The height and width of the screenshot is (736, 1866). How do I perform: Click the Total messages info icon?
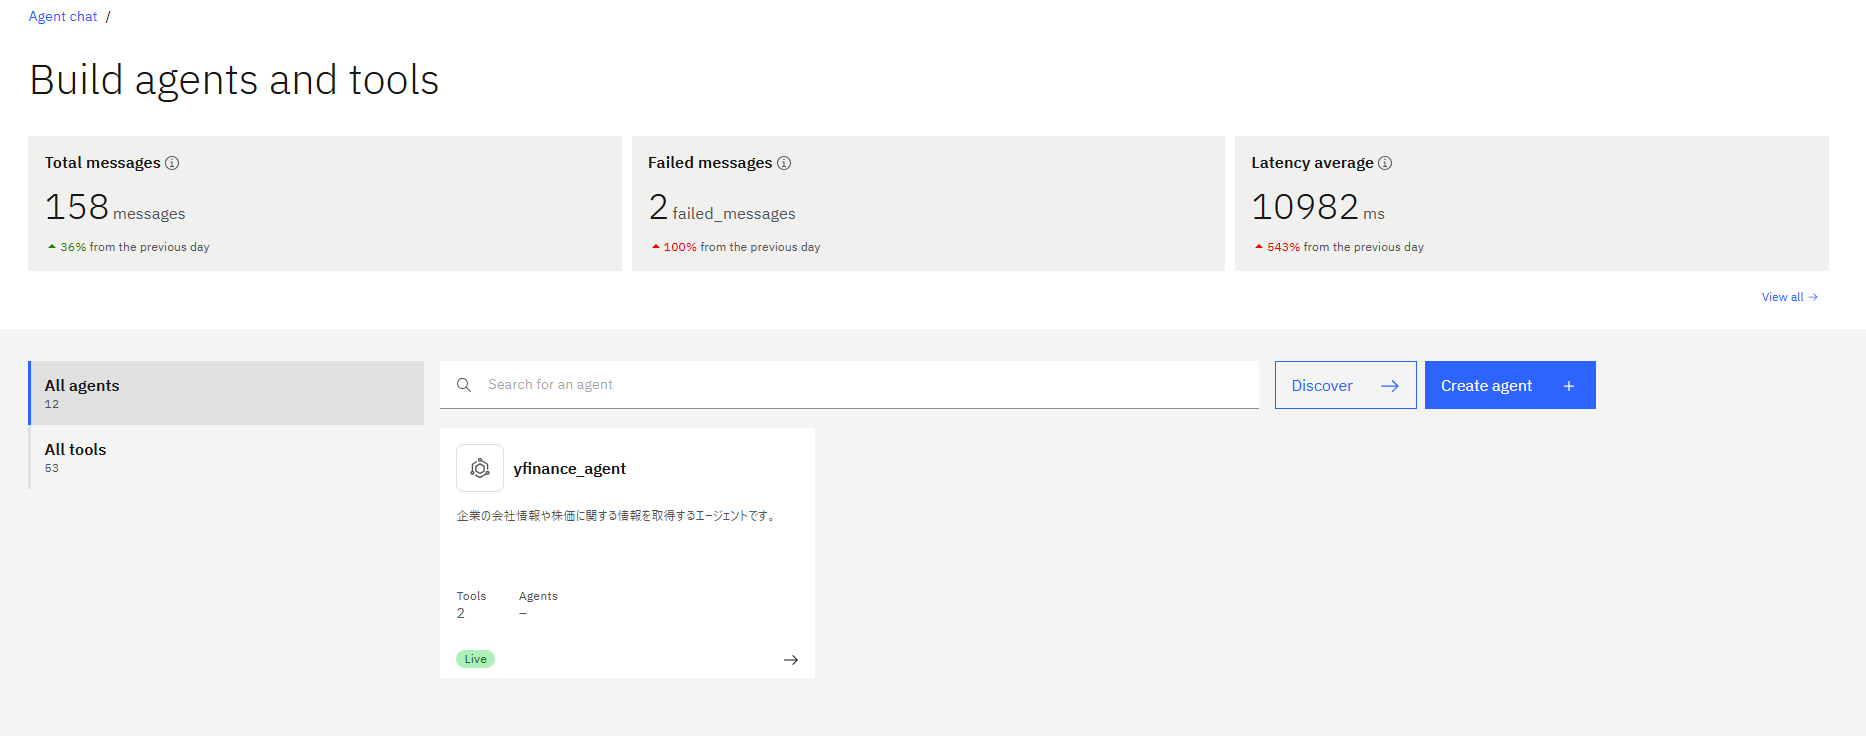[x=172, y=163]
